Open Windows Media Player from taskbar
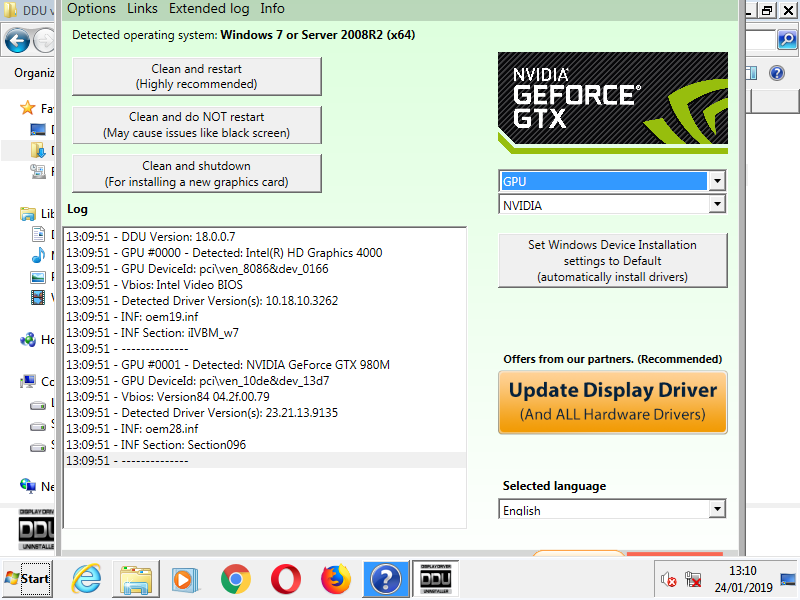Viewport: 800px width, 600px height. pyautogui.click(x=186, y=580)
